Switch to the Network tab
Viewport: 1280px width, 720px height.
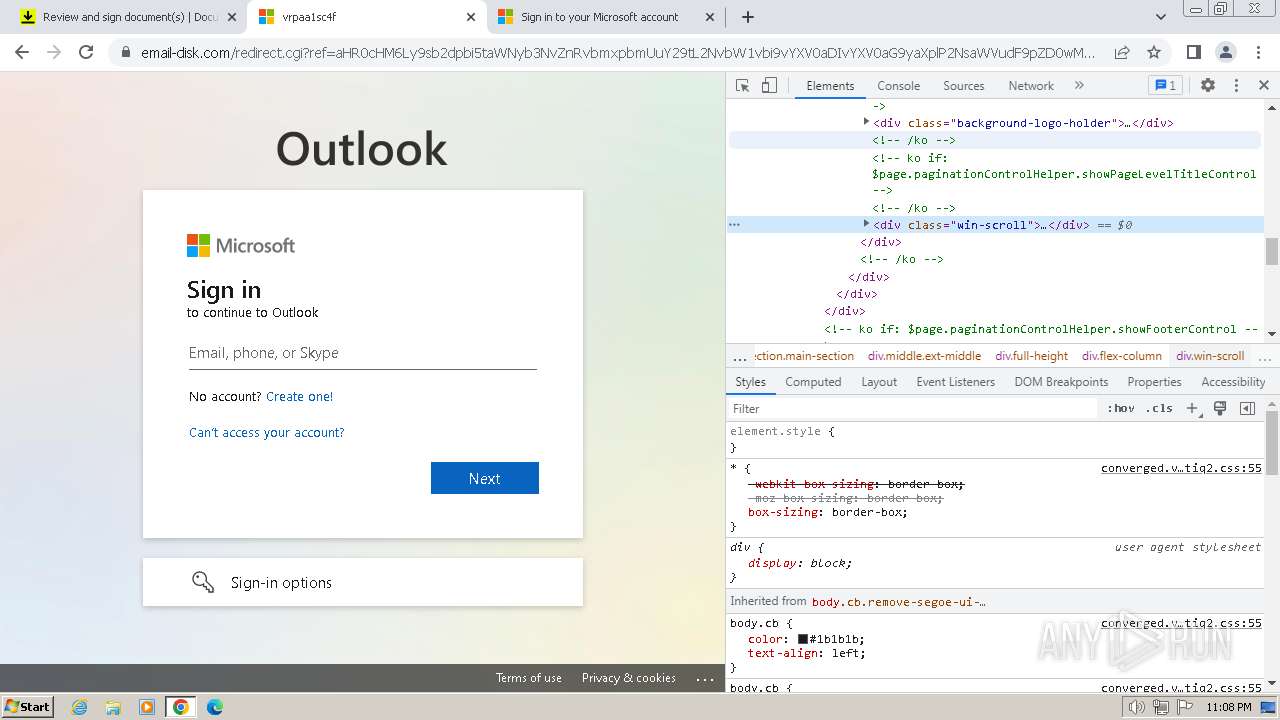pyautogui.click(x=1031, y=86)
